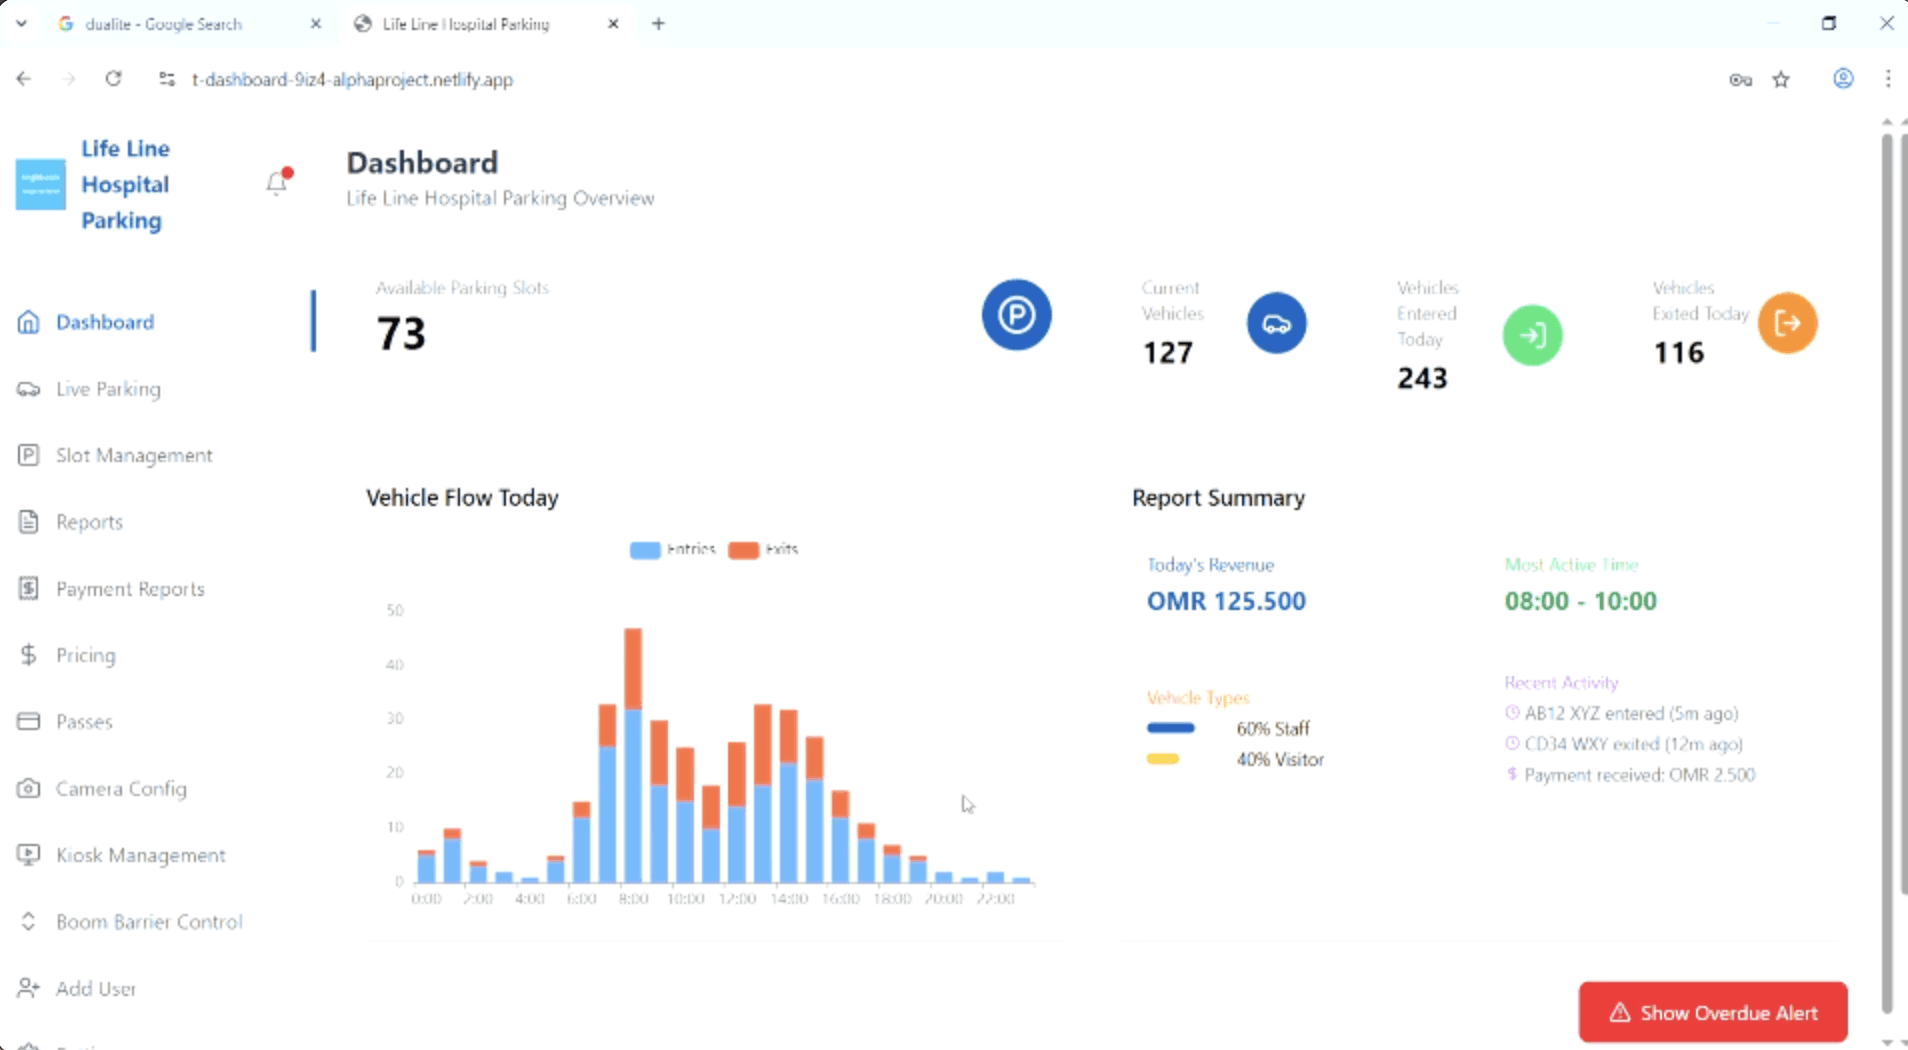Go to Live Parking page
Image resolution: width=1908 pixels, height=1050 pixels.
(x=108, y=389)
